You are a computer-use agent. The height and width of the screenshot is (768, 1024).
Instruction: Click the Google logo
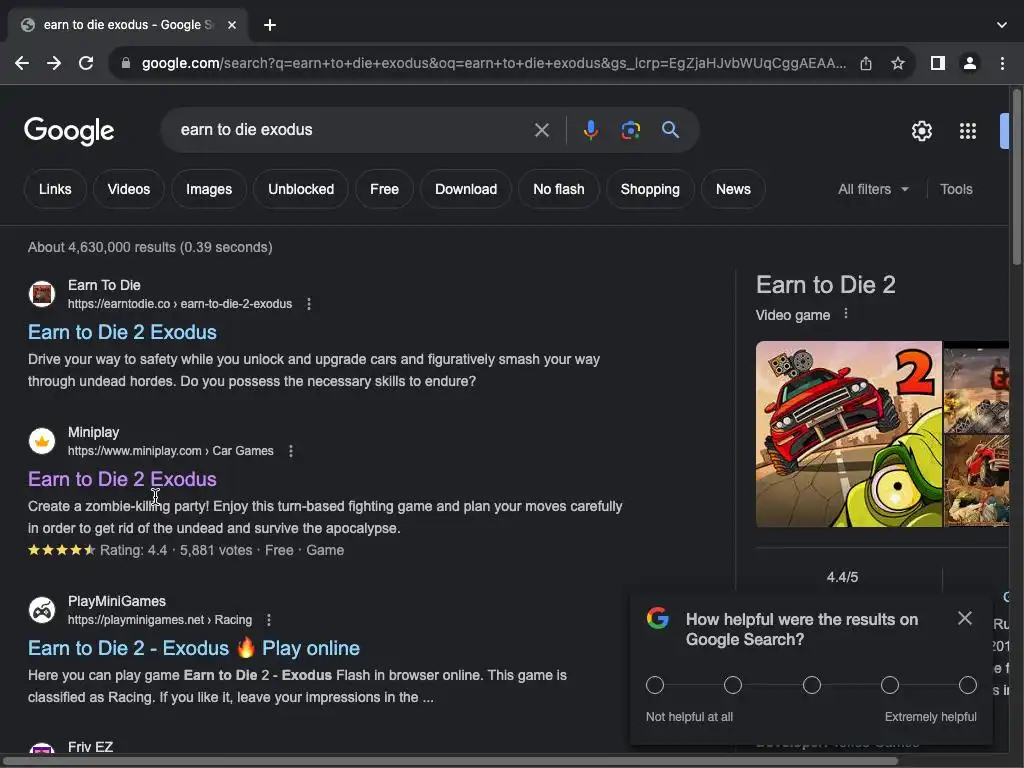click(69, 131)
